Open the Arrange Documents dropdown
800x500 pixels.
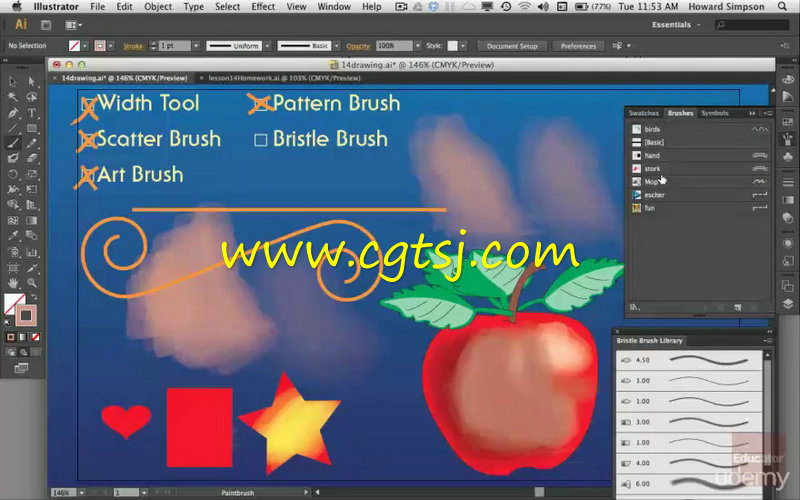coord(74,24)
